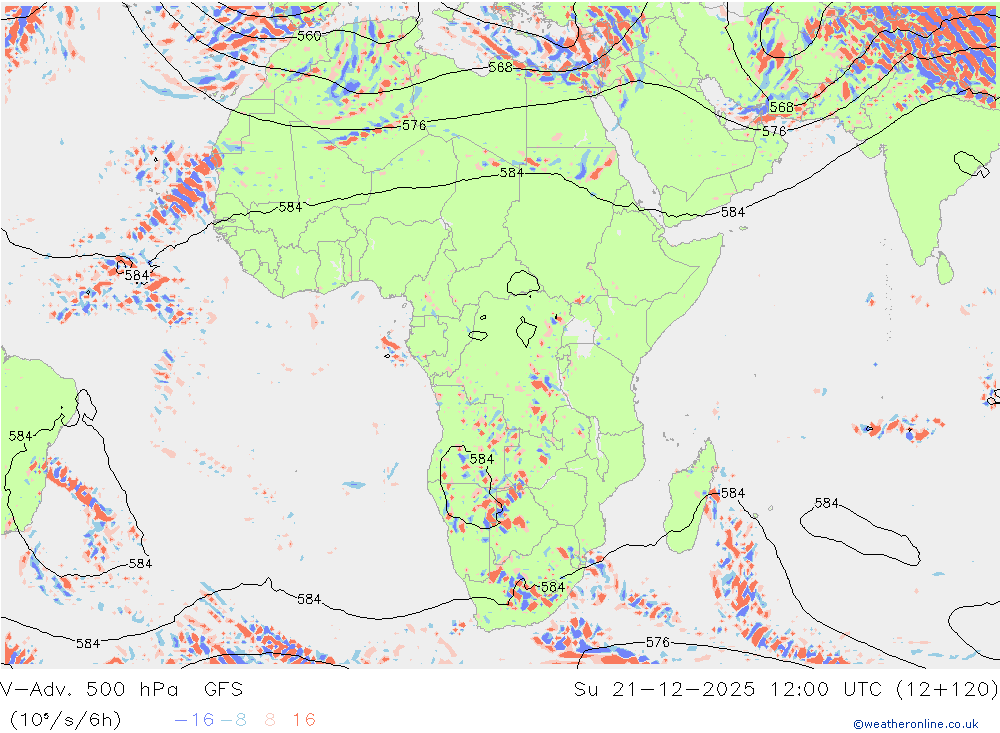This screenshot has height=733, width=1000.
Task: Click the light red legend value 8
Action: coord(270,720)
